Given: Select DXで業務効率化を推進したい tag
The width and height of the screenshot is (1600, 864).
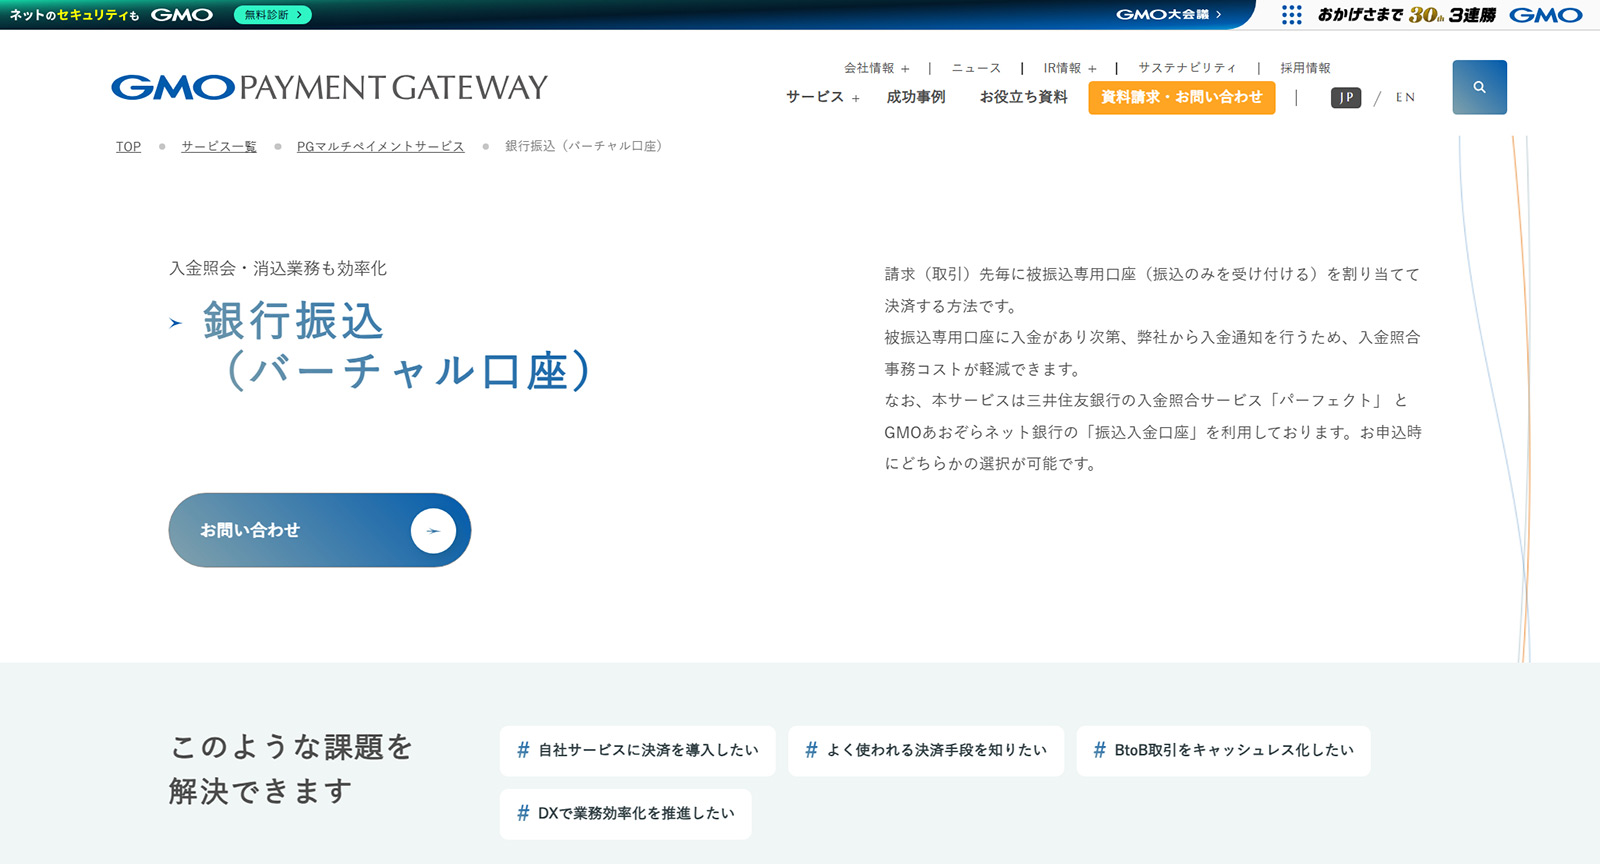Looking at the screenshot, I should click(x=626, y=814).
